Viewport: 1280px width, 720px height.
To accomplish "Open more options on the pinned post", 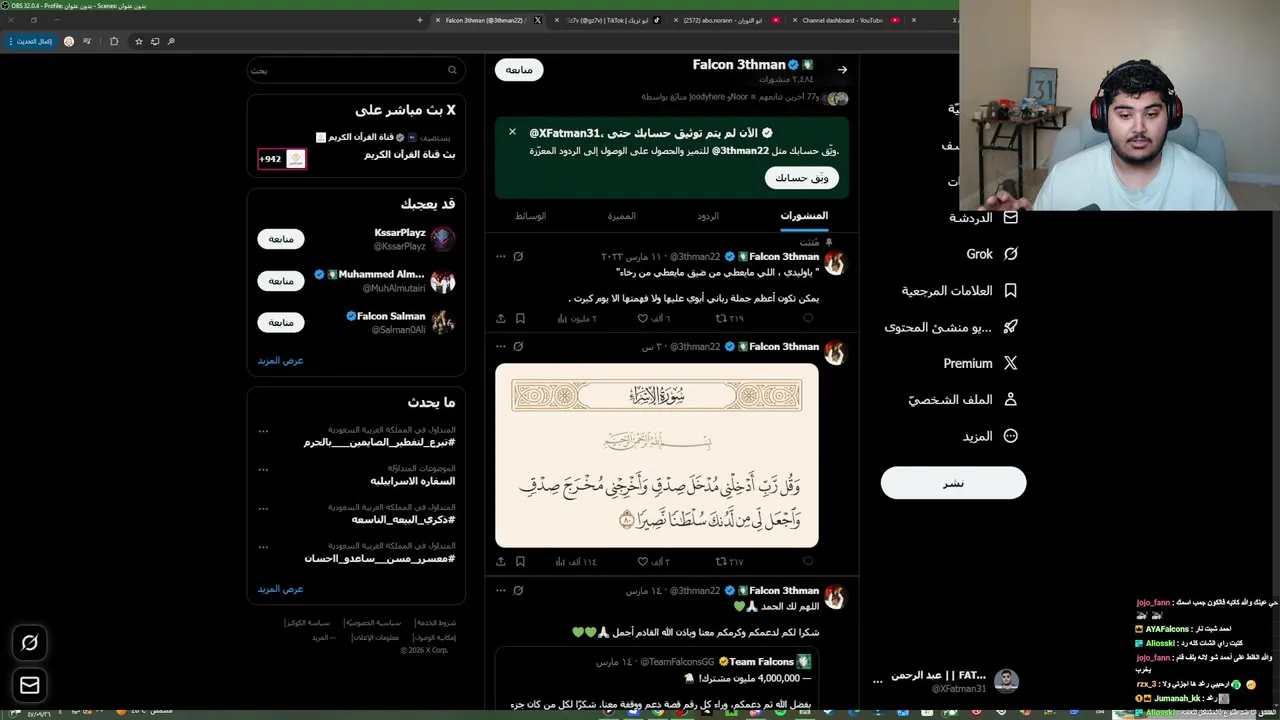I will coord(501,257).
